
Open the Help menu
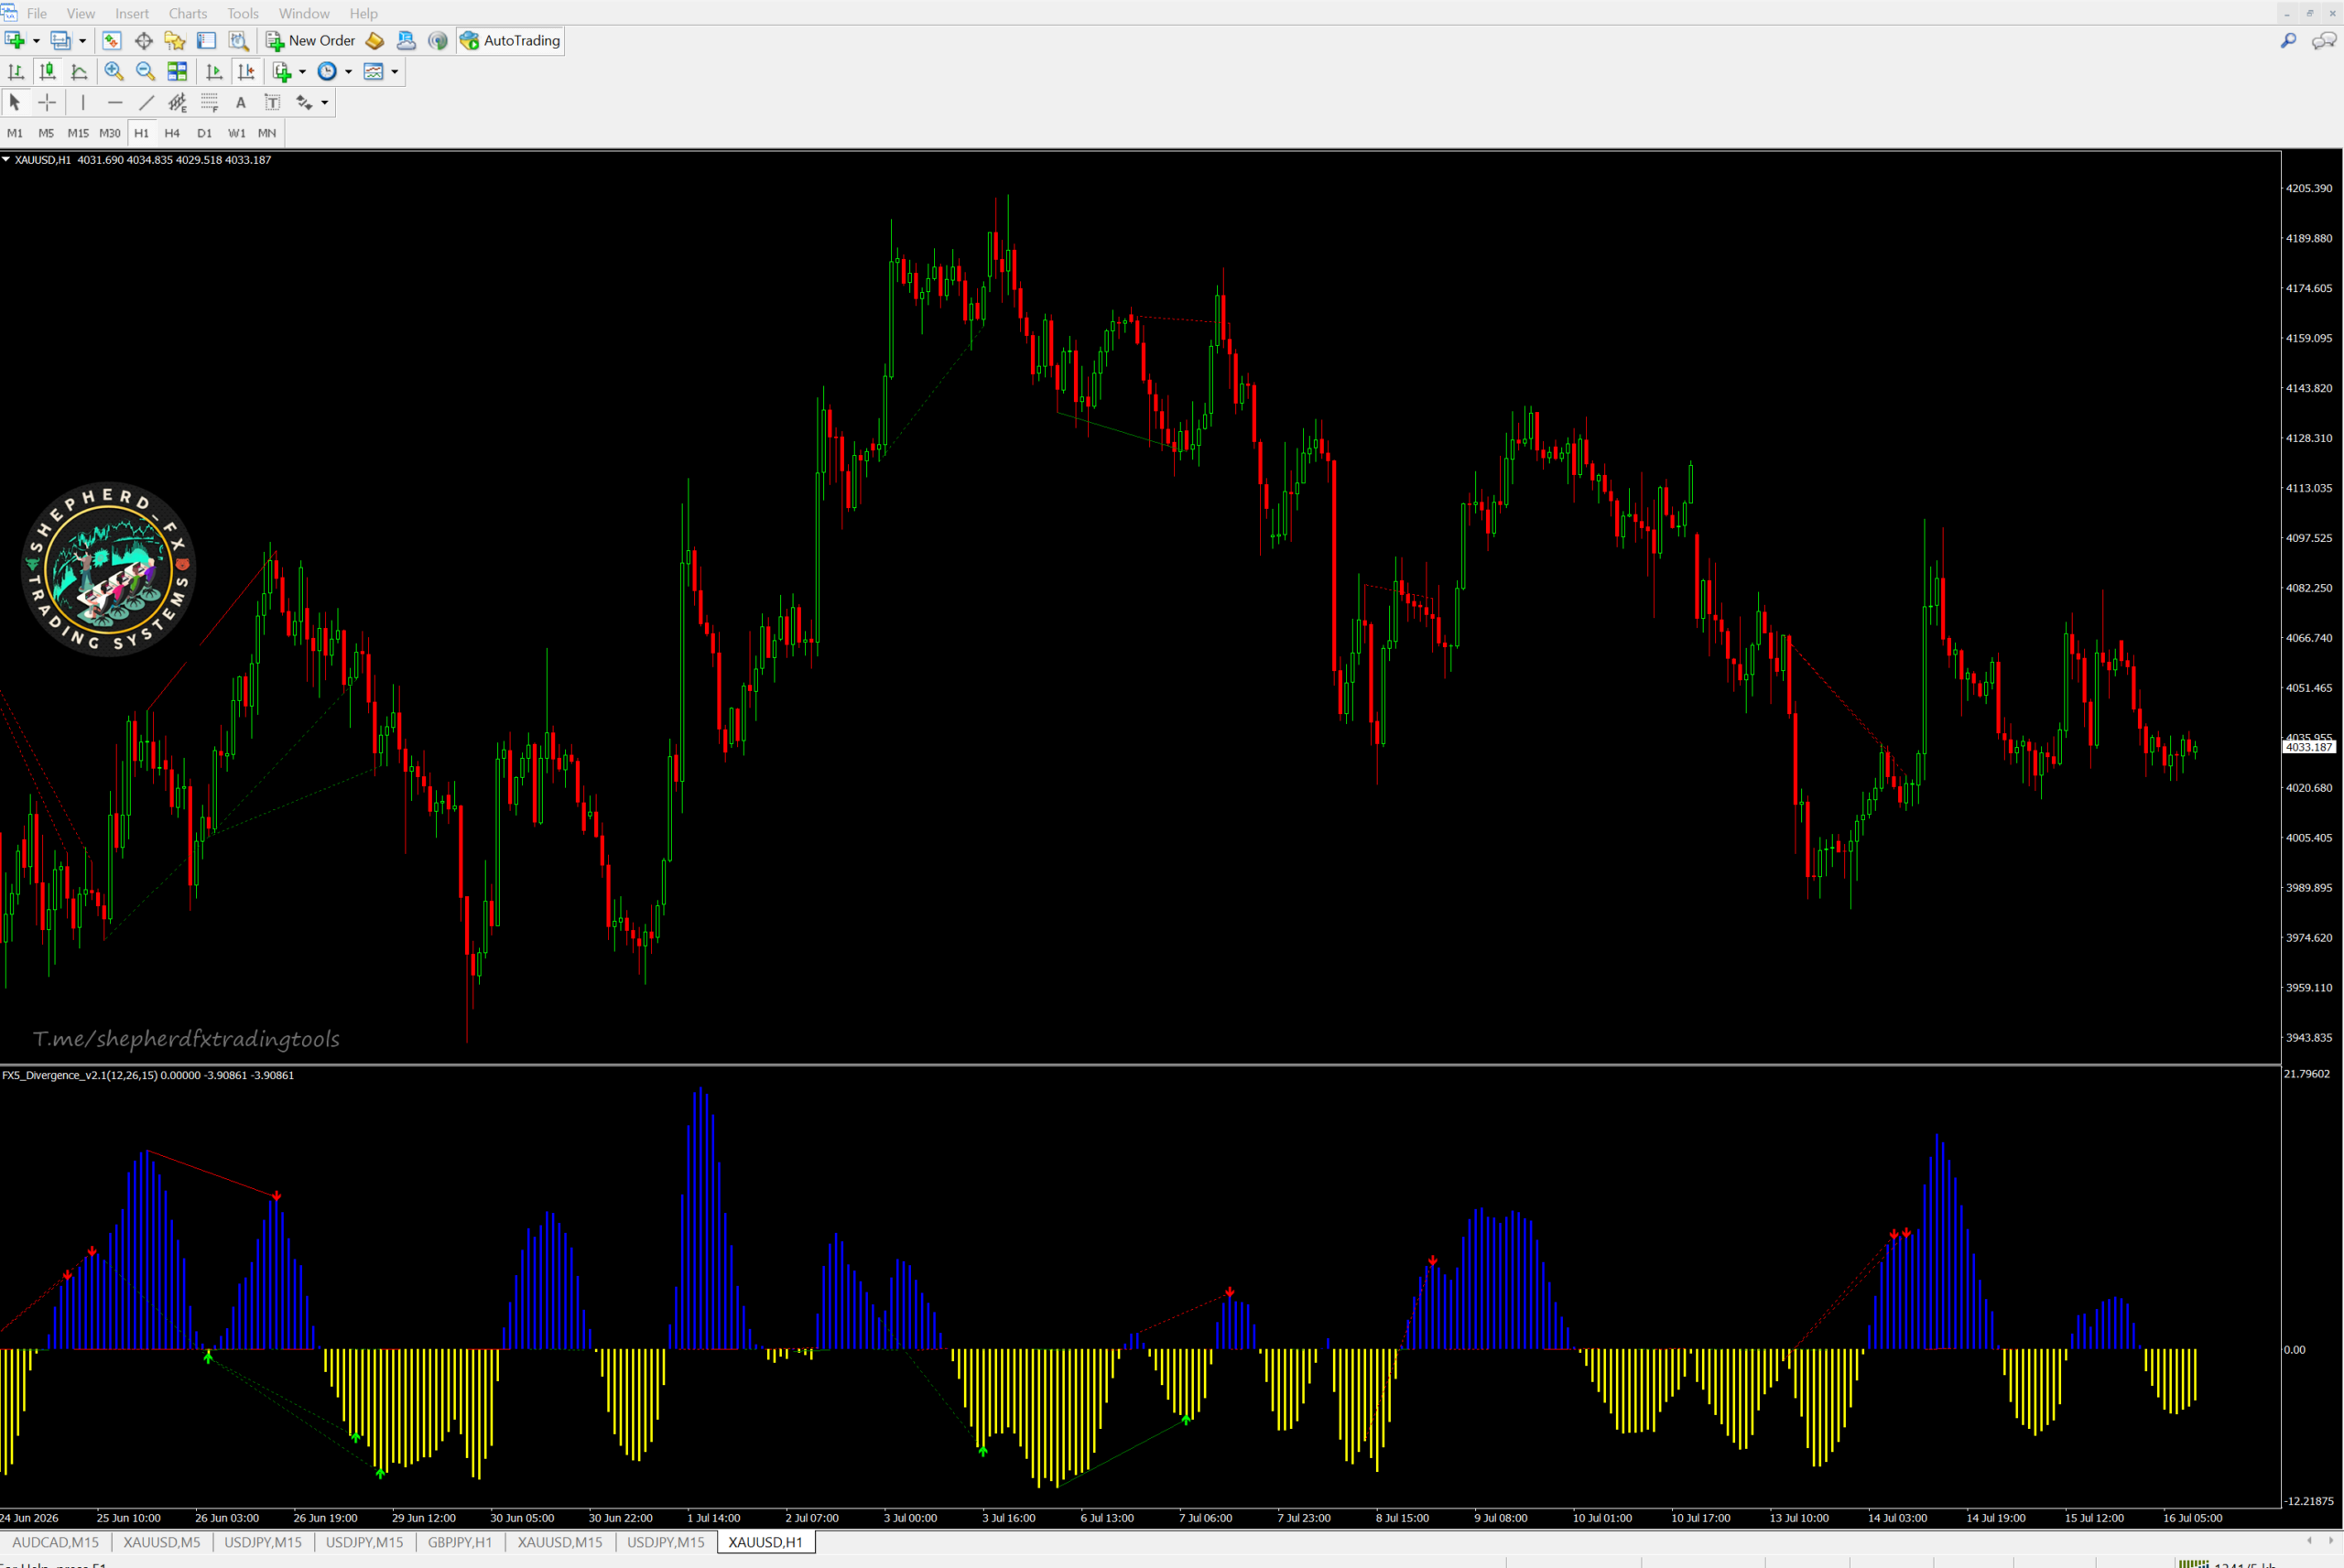(x=363, y=13)
